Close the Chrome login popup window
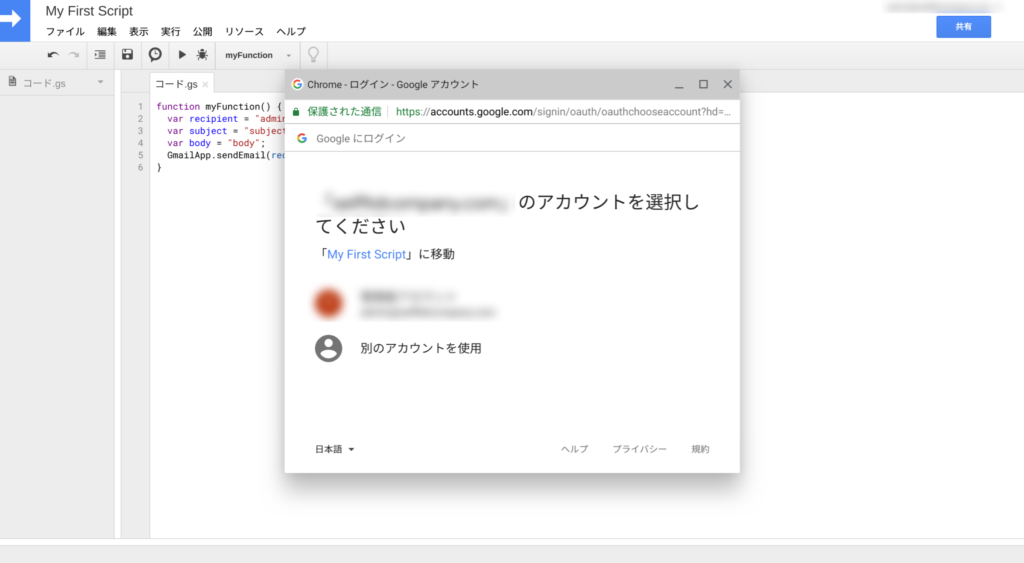 pos(728,84)
